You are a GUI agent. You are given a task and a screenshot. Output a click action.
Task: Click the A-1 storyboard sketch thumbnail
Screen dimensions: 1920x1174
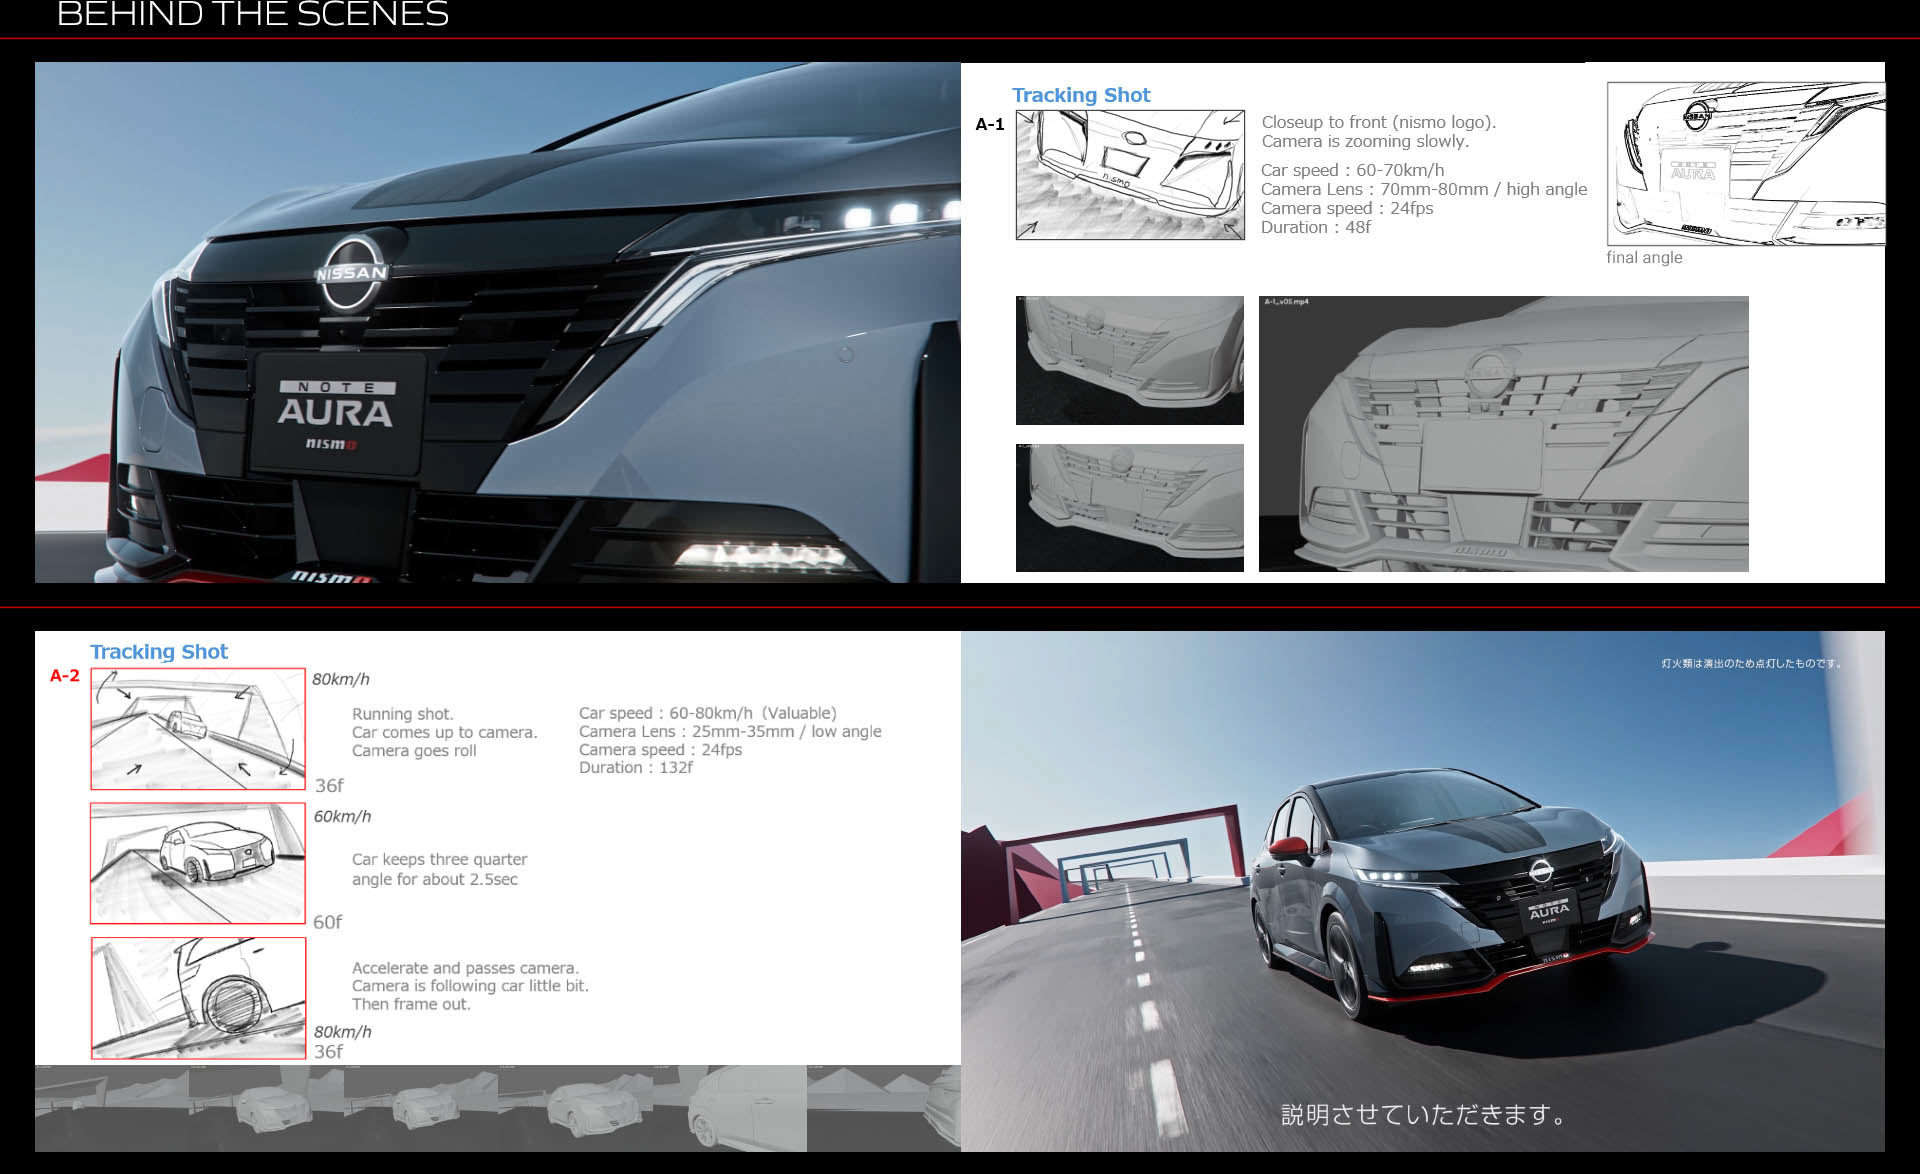[1130, 175]
